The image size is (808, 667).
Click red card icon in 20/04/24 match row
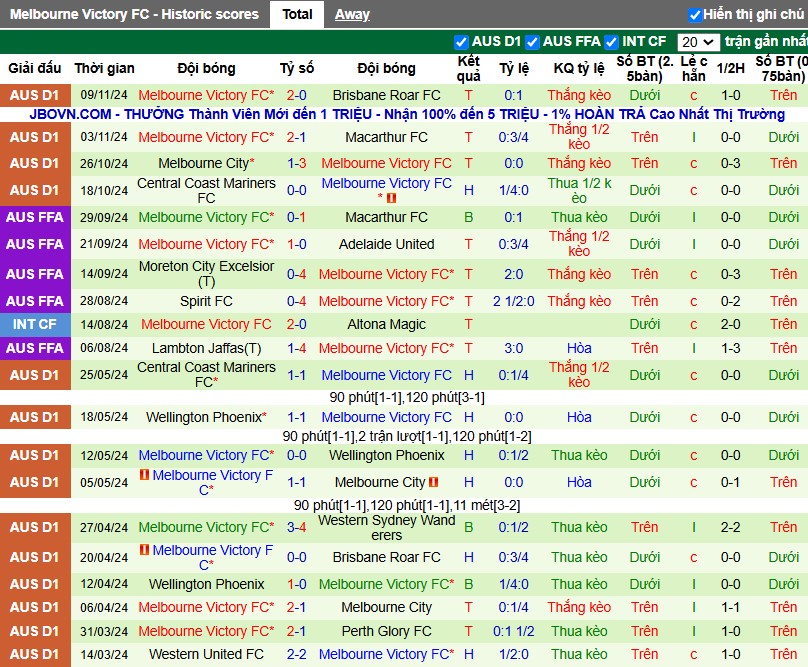144,549
